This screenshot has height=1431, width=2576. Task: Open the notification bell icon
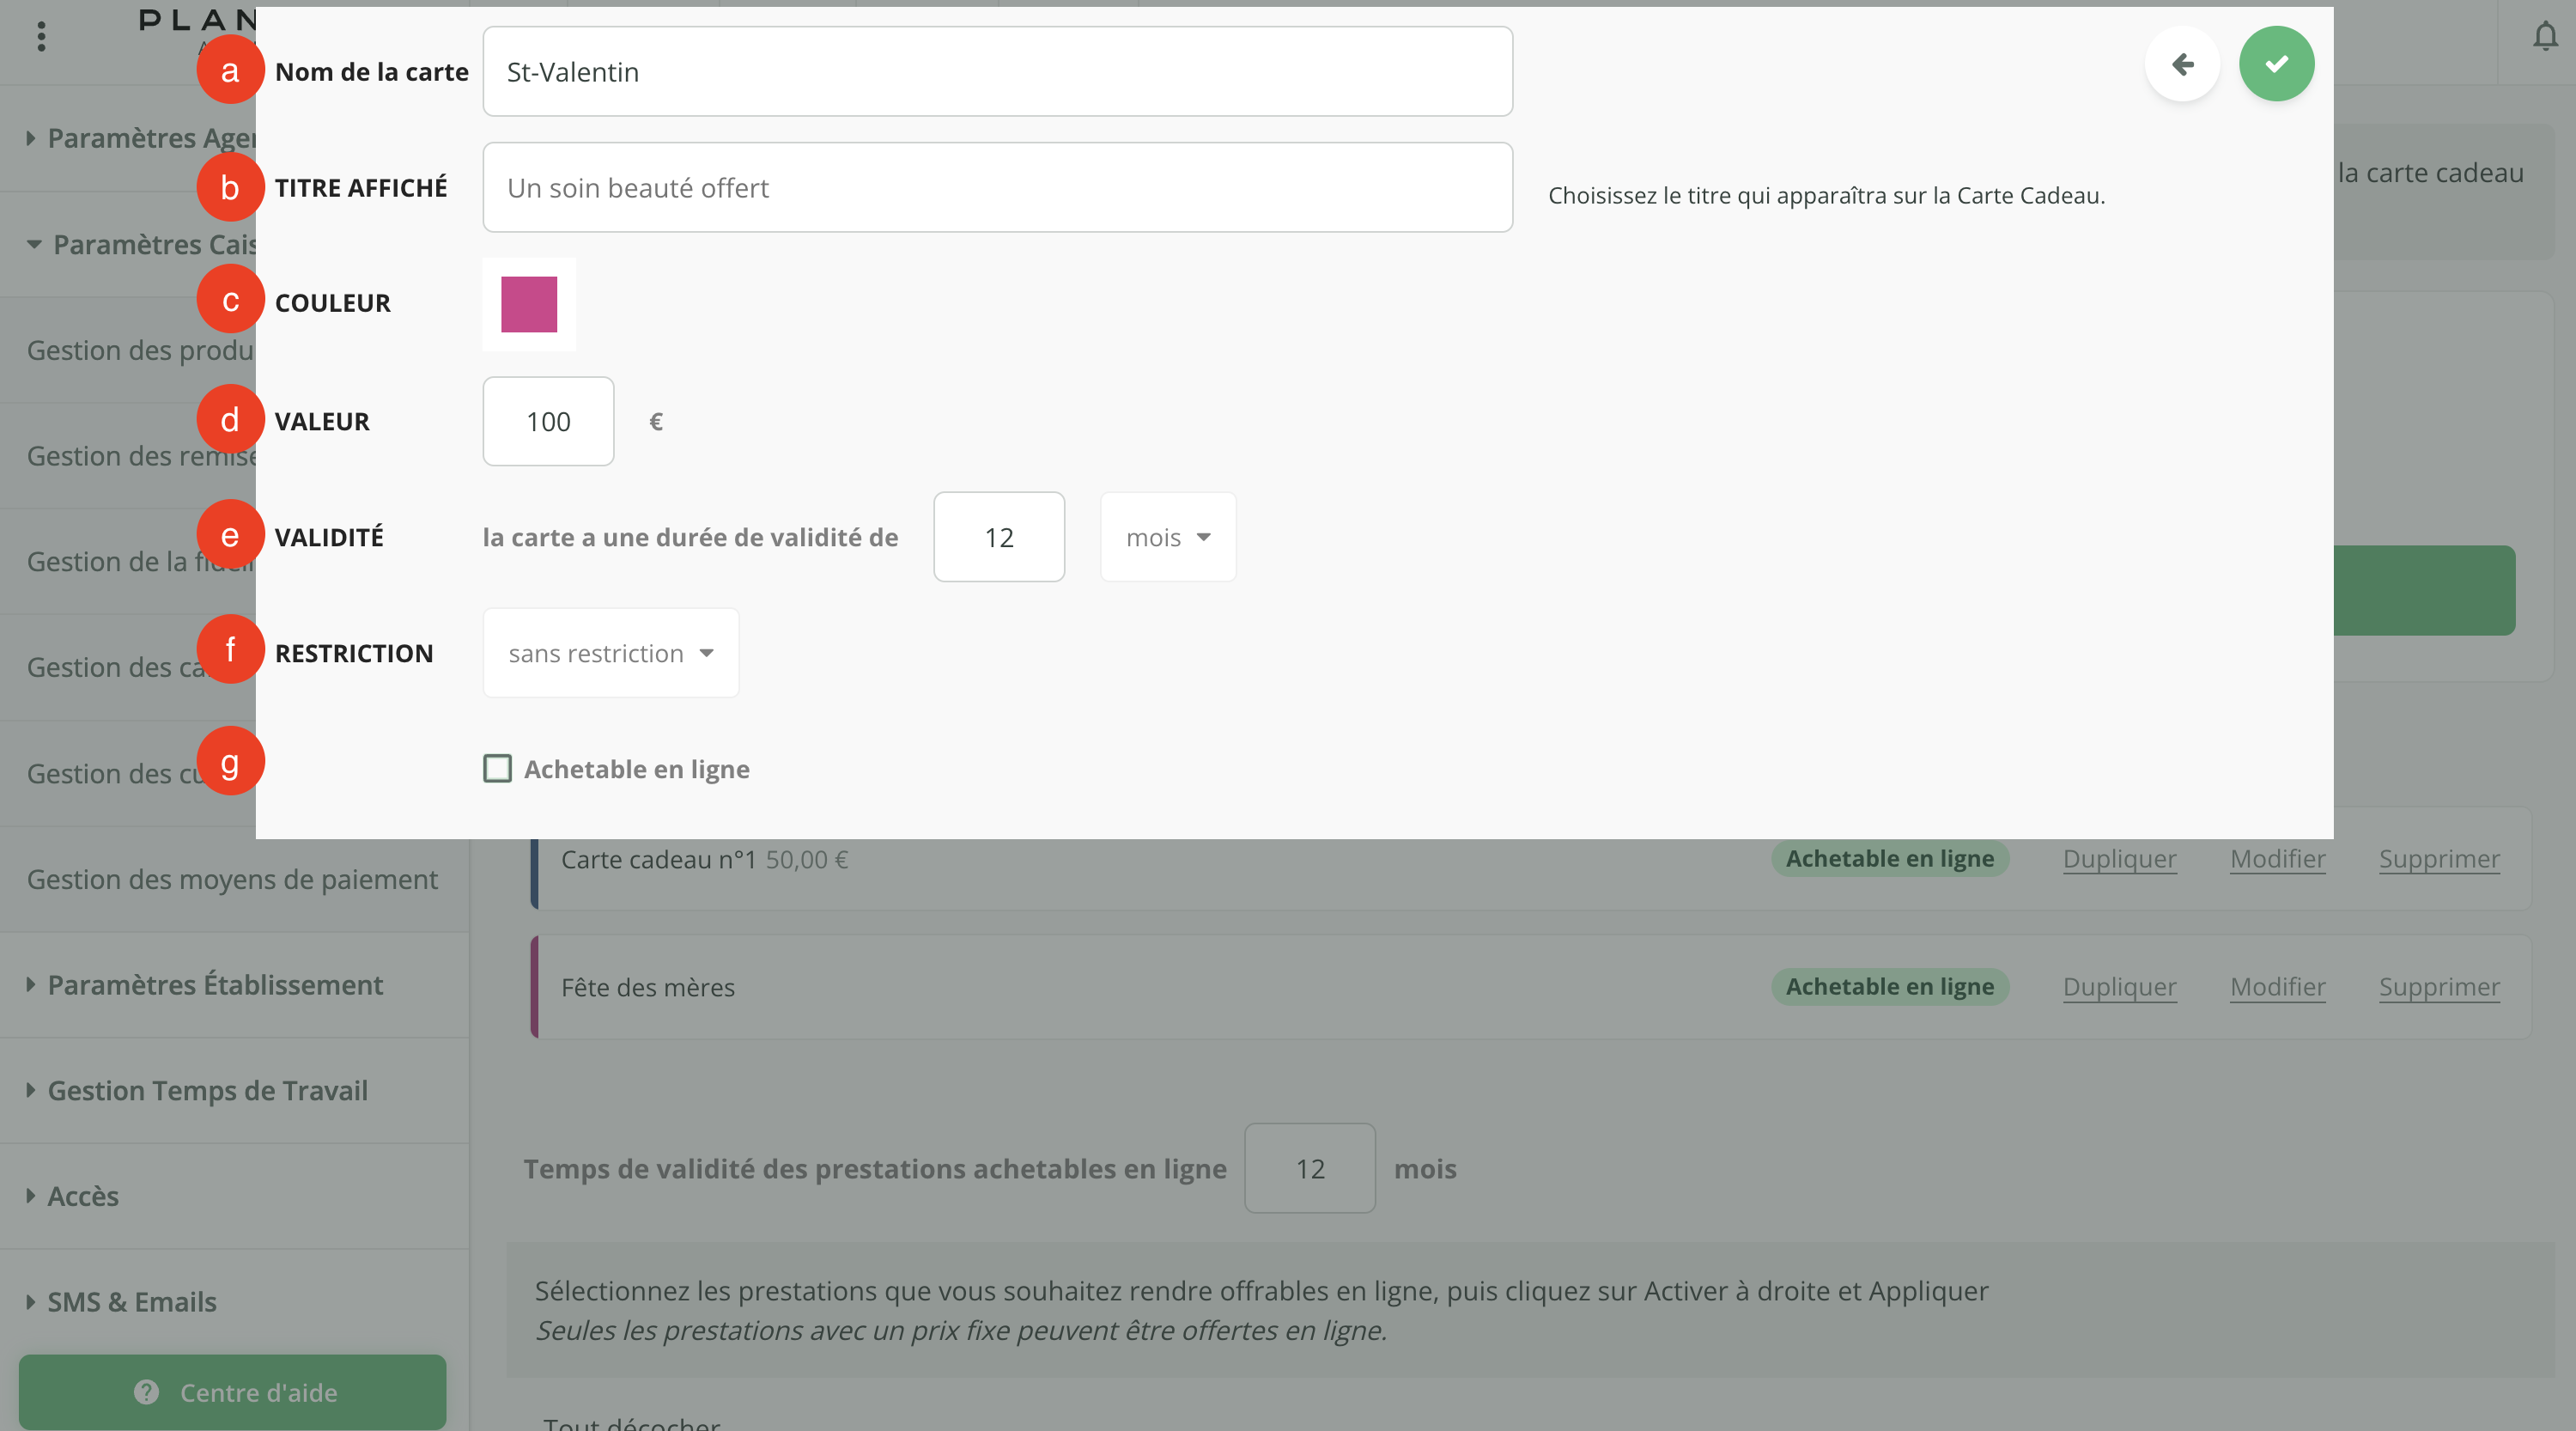tap(2545, 37)
